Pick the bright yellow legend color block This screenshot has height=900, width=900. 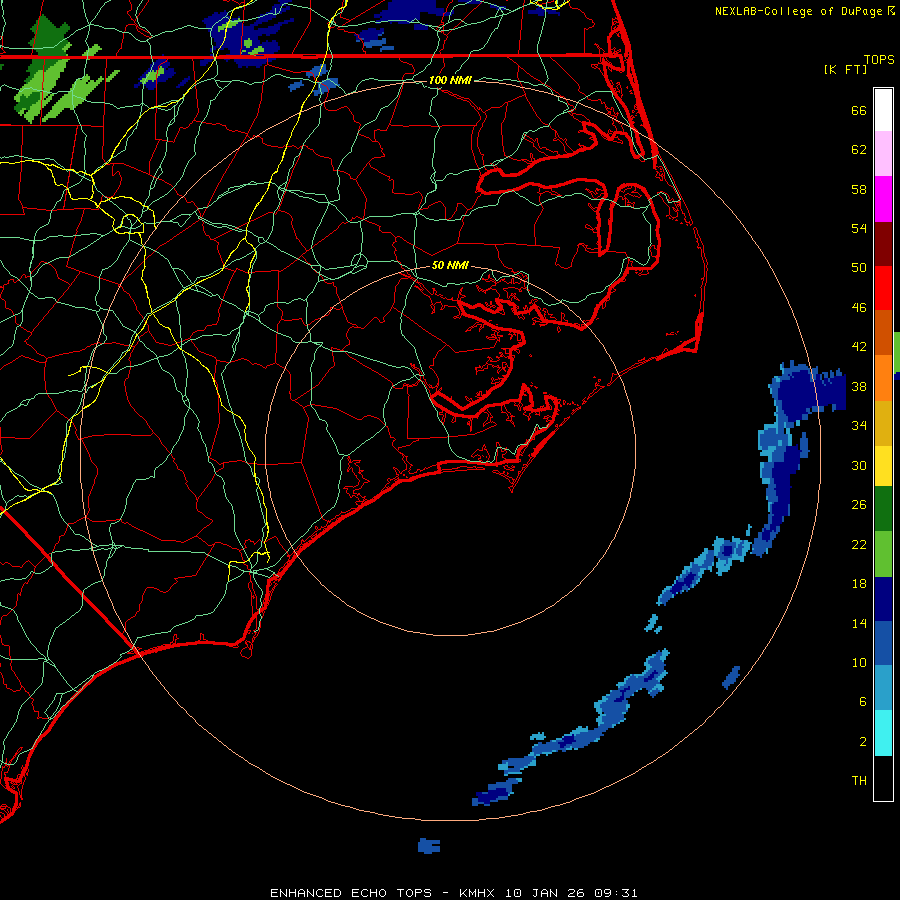click(883, 466)
